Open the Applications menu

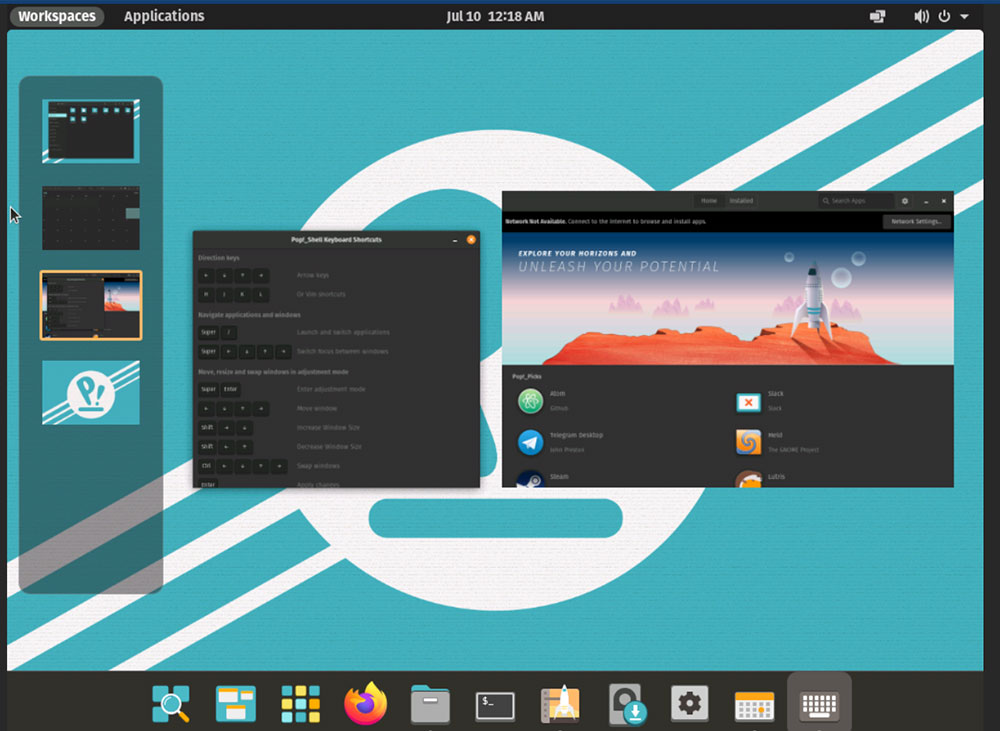pos(164,15)
